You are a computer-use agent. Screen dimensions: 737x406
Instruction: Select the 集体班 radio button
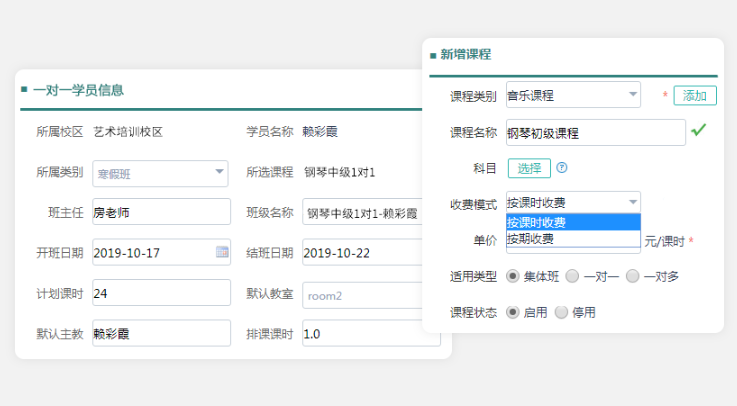pos(513,275)
